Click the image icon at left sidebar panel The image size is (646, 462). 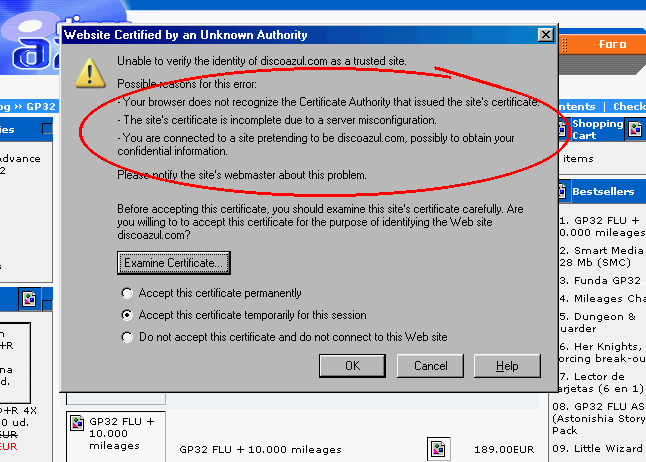pos(28,298)
